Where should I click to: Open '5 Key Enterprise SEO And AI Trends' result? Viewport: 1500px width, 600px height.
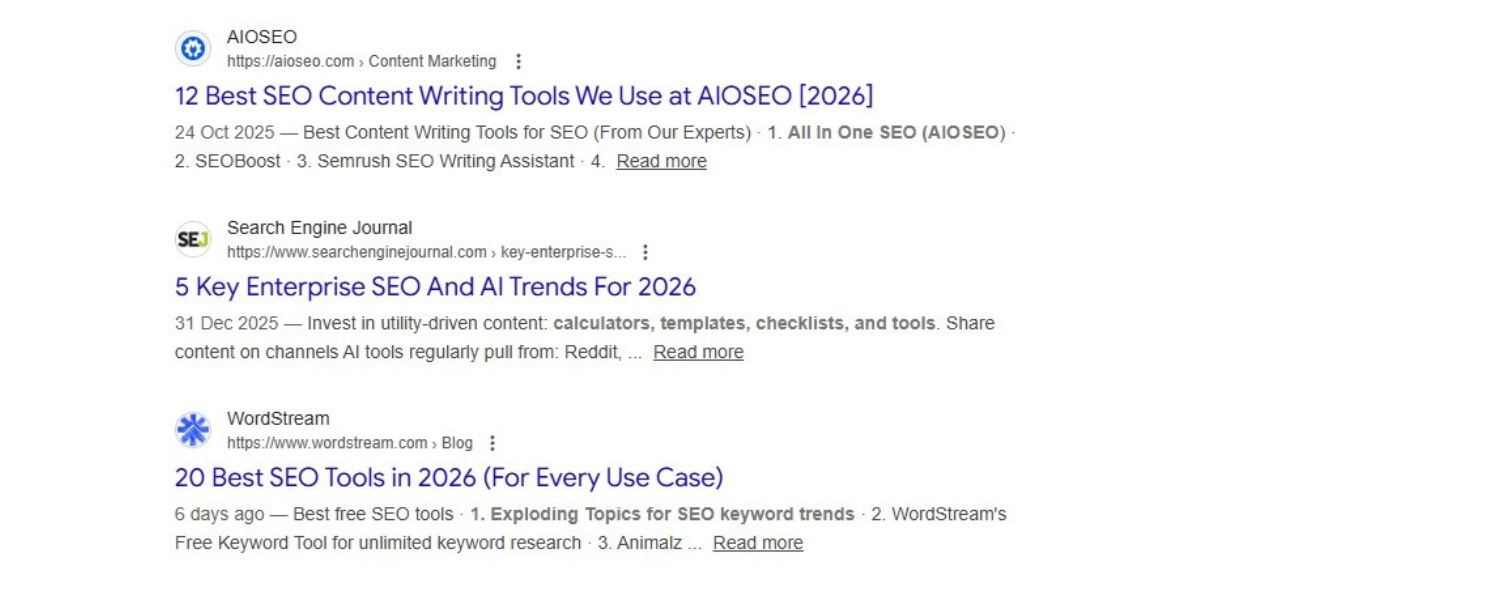[x=435, y=287]
